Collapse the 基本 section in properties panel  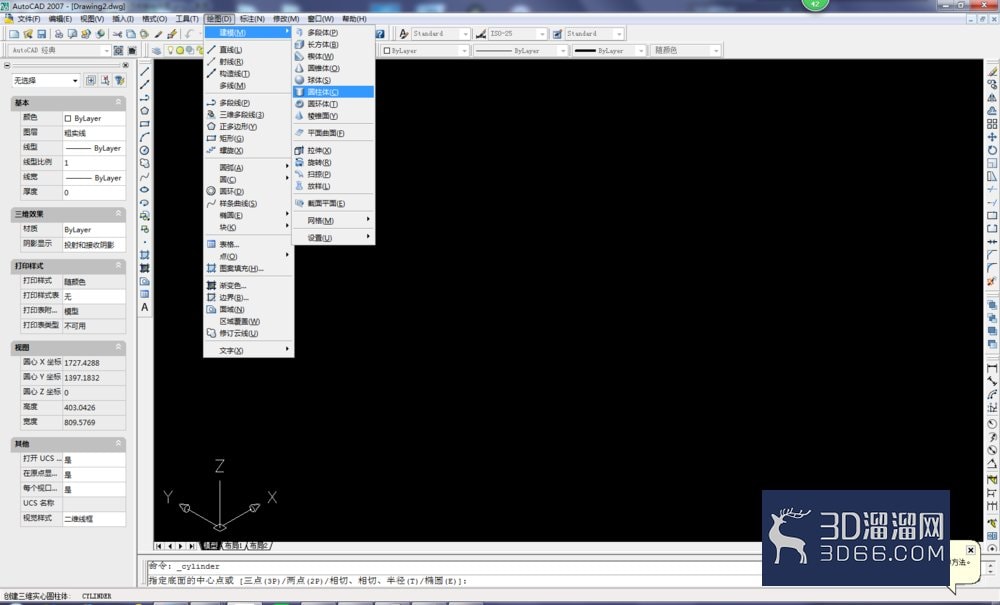tap(118, 102)
